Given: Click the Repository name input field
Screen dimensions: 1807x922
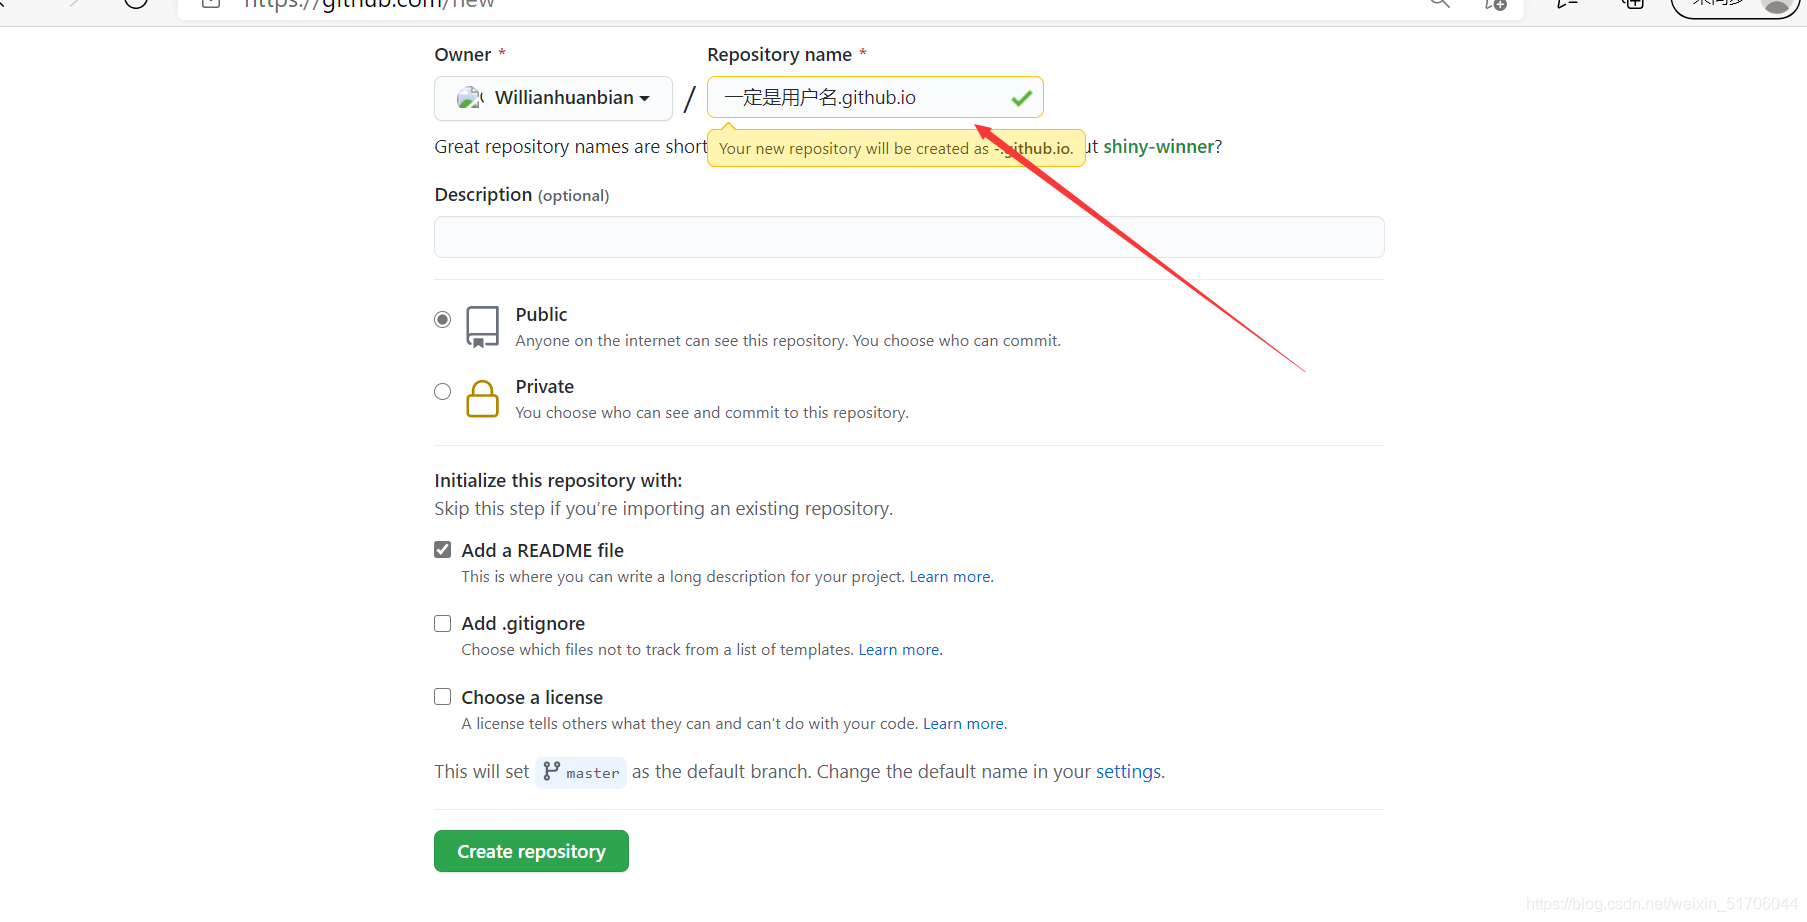Looking at the screenshot, I should (875, 98).
